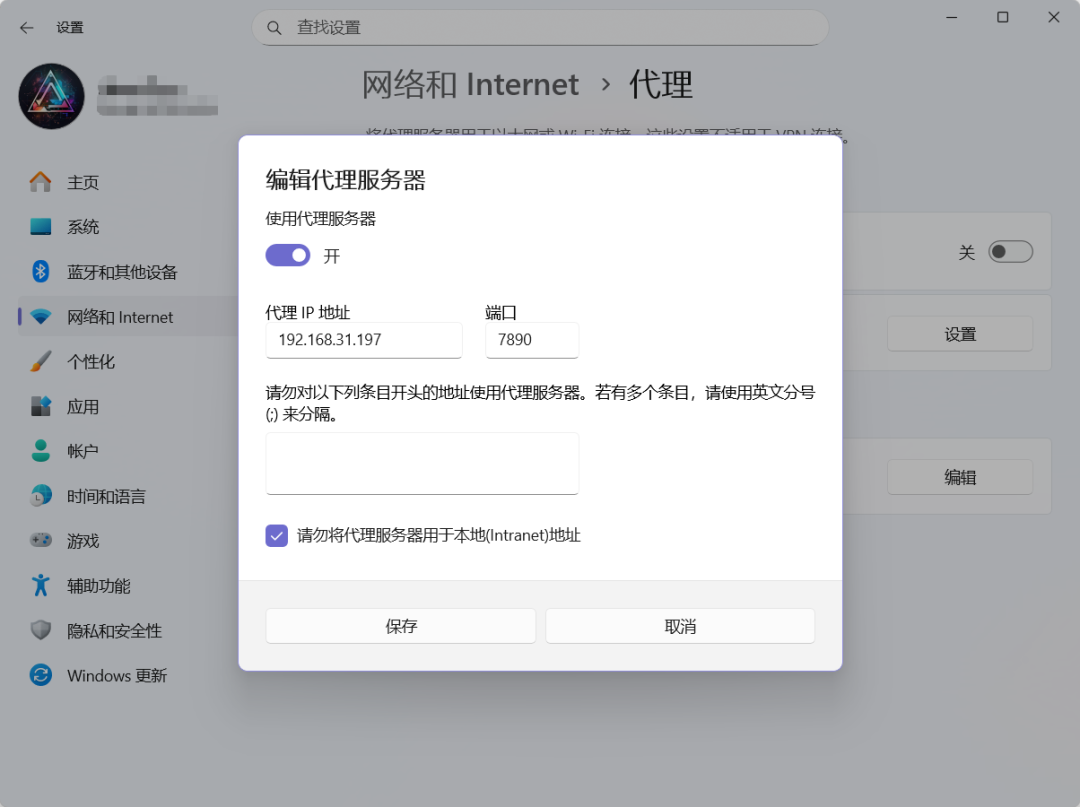The width and height of the screenshot is (1080, 807).
Task: Click inside the 端口 port input field
Action: 531,340
